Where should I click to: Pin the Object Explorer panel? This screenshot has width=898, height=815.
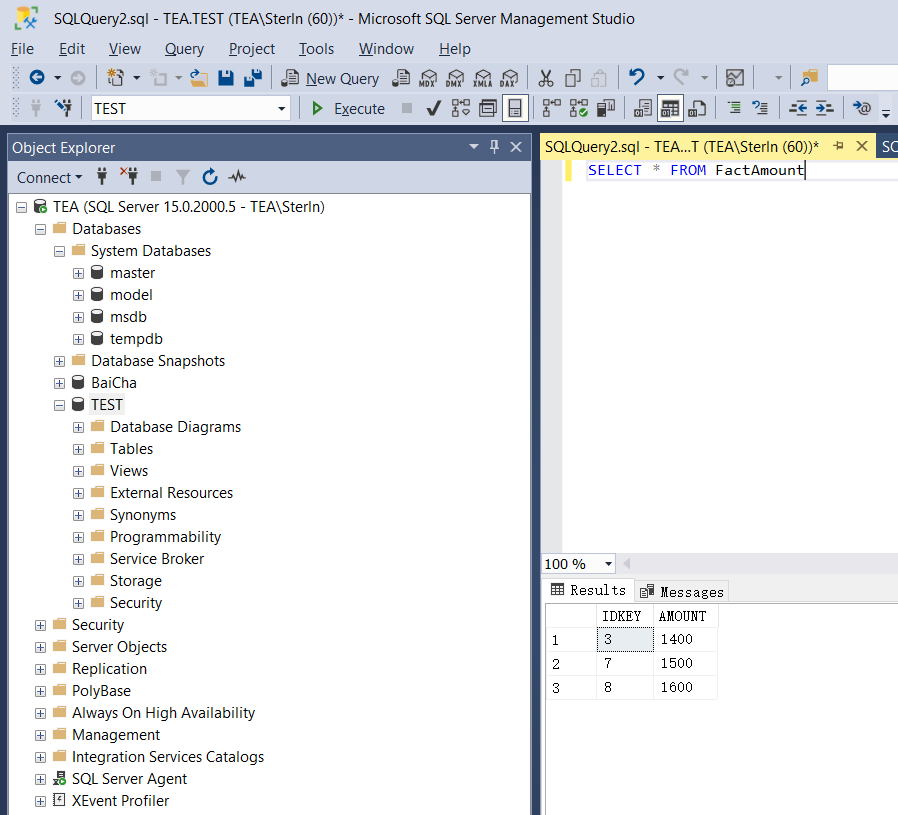[x=494, y=147]
